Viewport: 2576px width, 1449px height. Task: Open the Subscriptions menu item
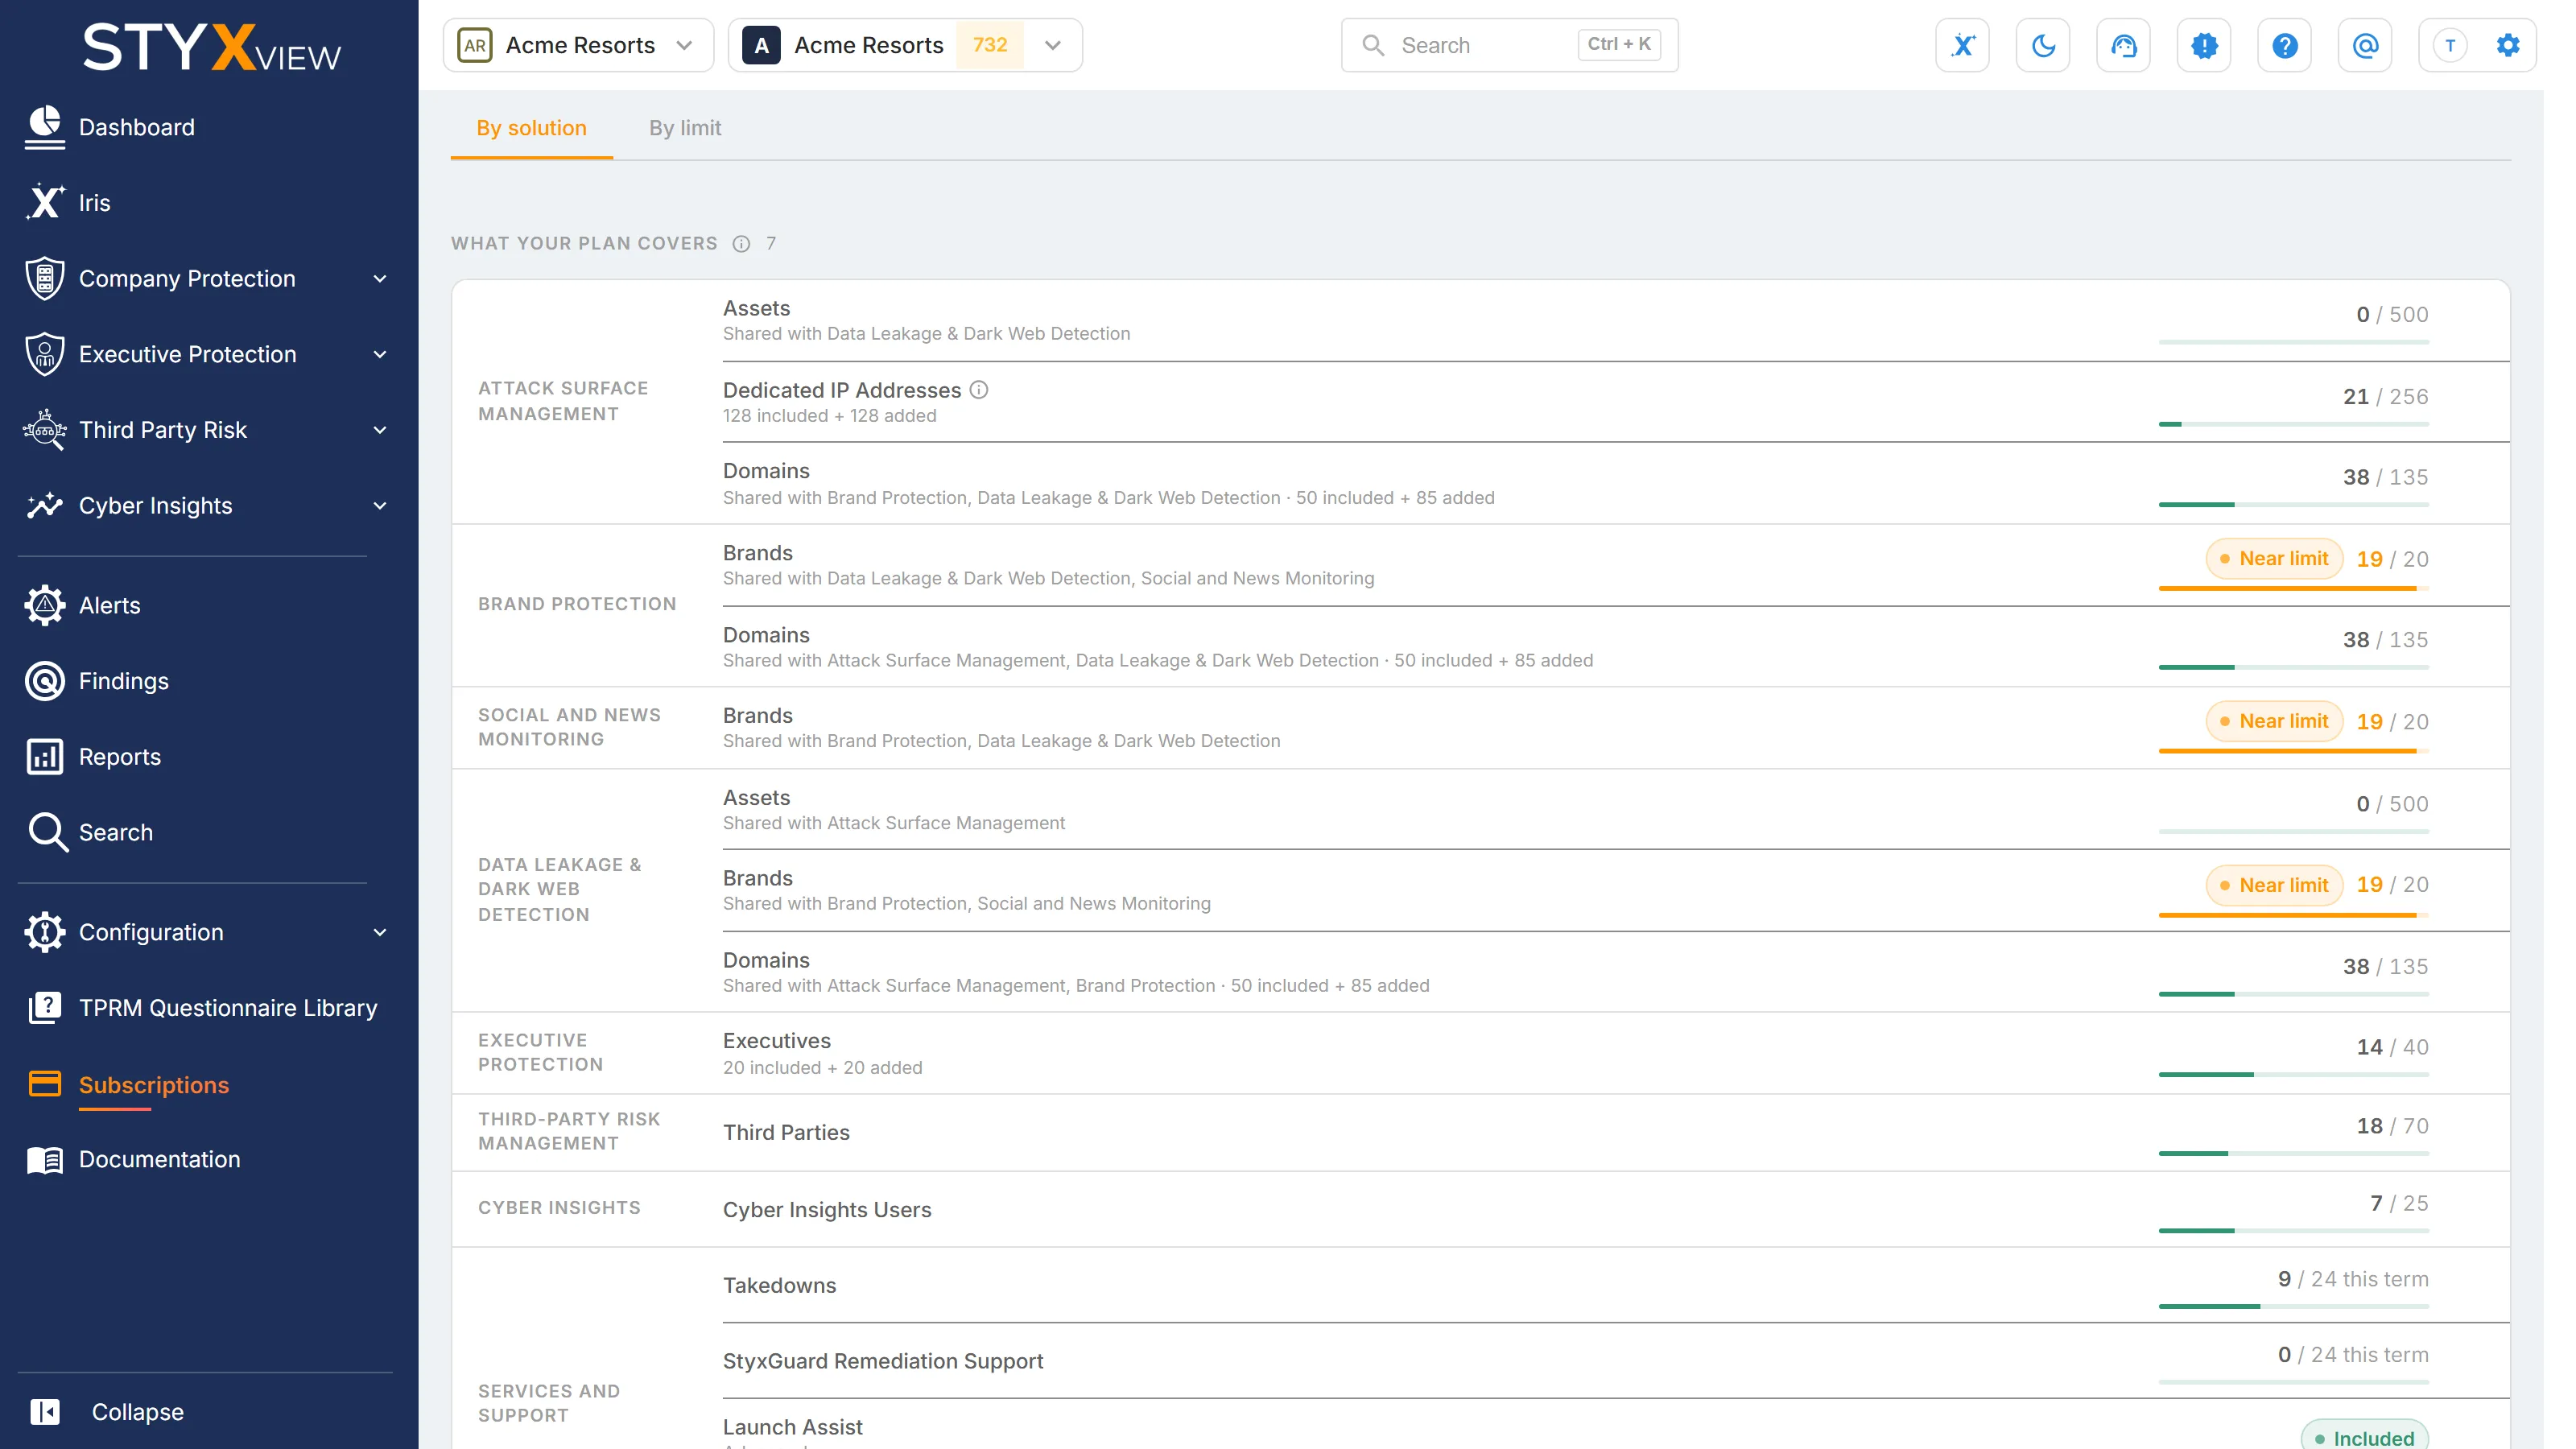129,1085
